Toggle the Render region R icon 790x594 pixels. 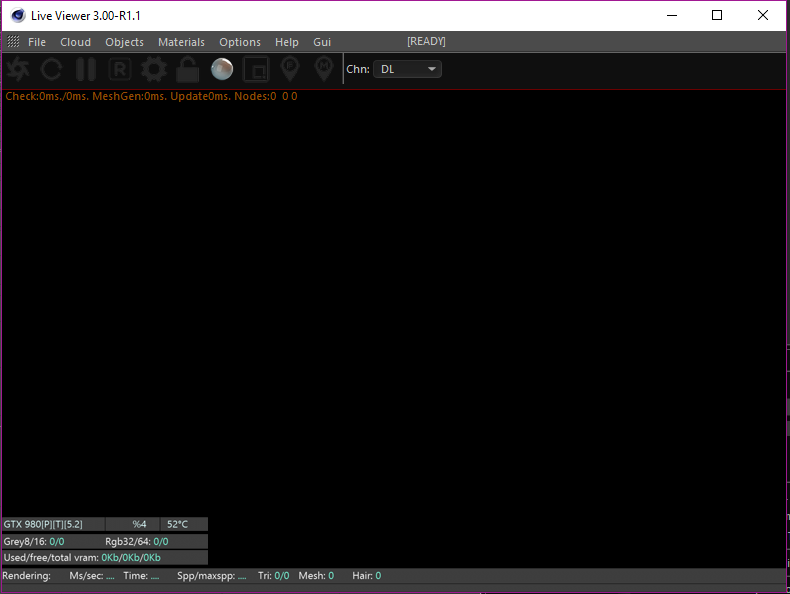tap(120, 69)
